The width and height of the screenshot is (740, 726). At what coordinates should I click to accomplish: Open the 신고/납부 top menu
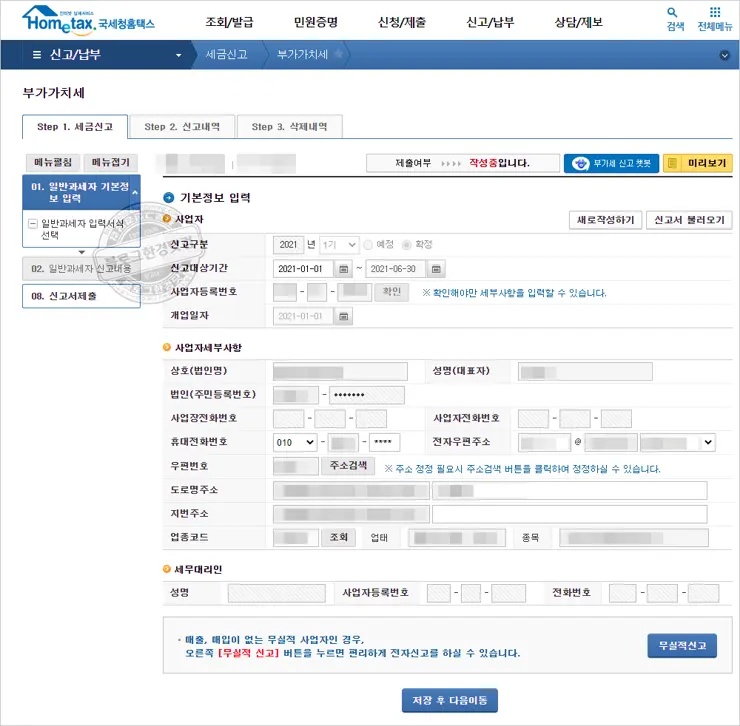pyautogui.click(x=490, y=22)
